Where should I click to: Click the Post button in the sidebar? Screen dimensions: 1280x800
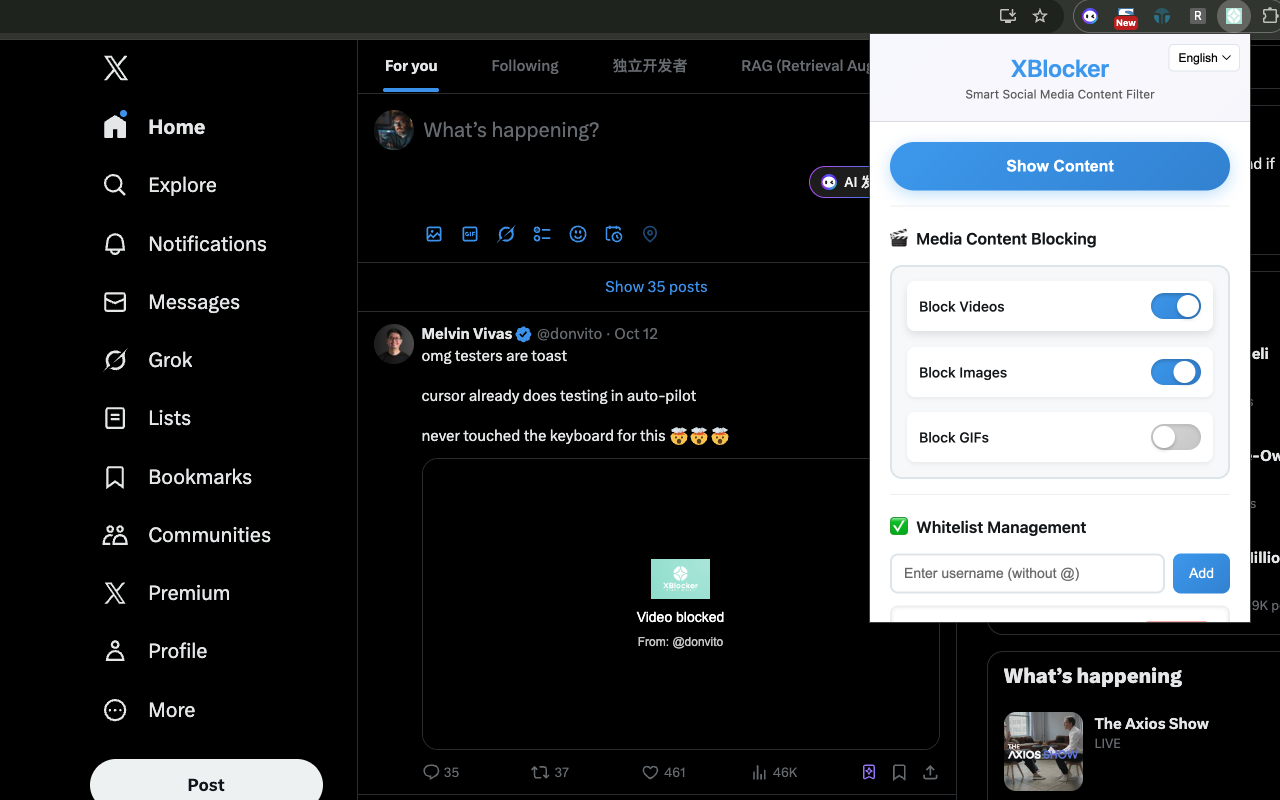[206, 784]
